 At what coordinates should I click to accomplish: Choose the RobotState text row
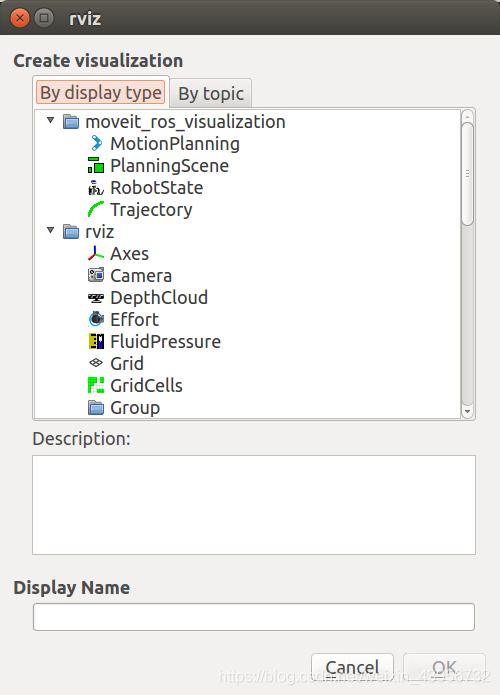pyautogui.click(x=156, y=187)
